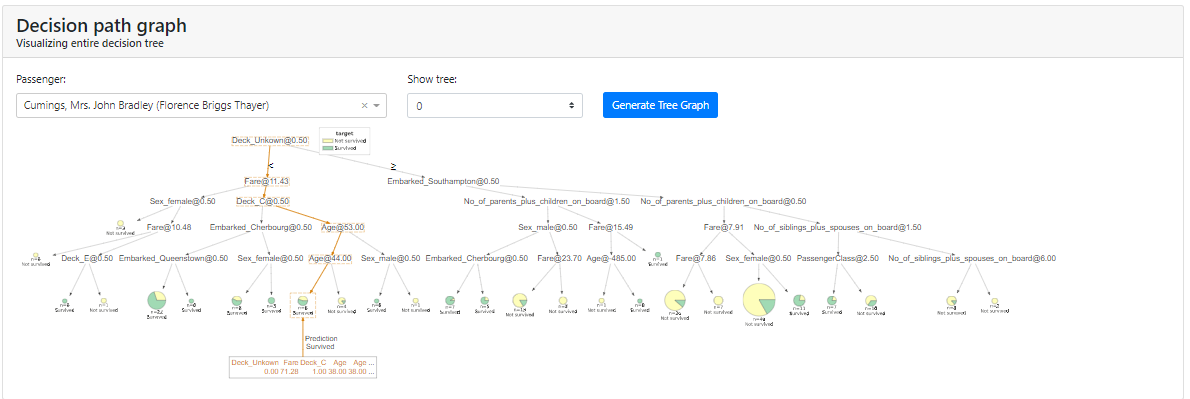Select the Fare@10.48 node
The height and width of the screenshot is (399, 1190).
pos(169,227)
